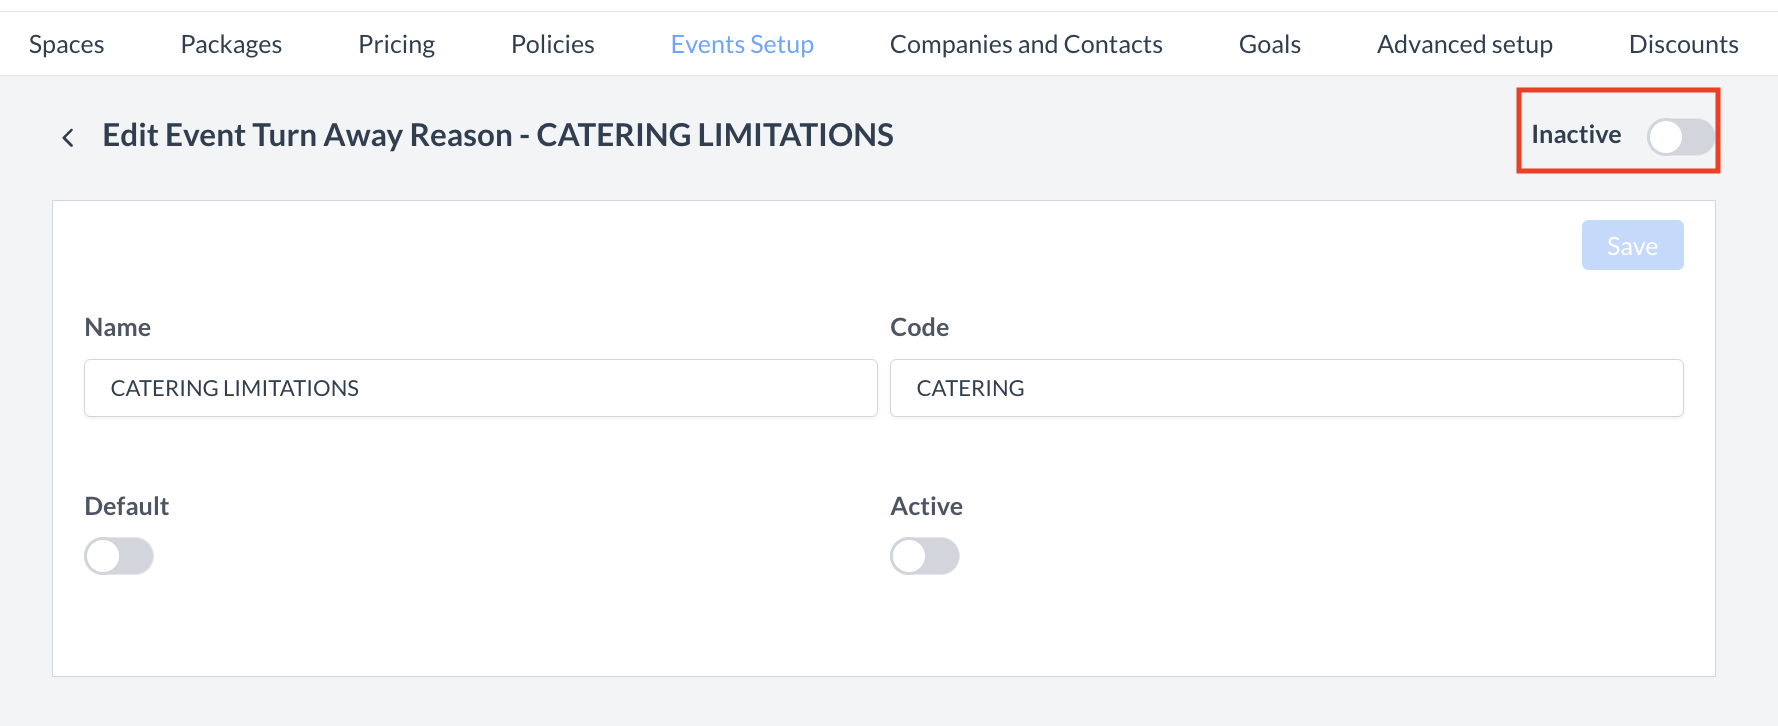Click inside the Name input field
Viewport: 1778px width, 726px height.
(480, 388)
